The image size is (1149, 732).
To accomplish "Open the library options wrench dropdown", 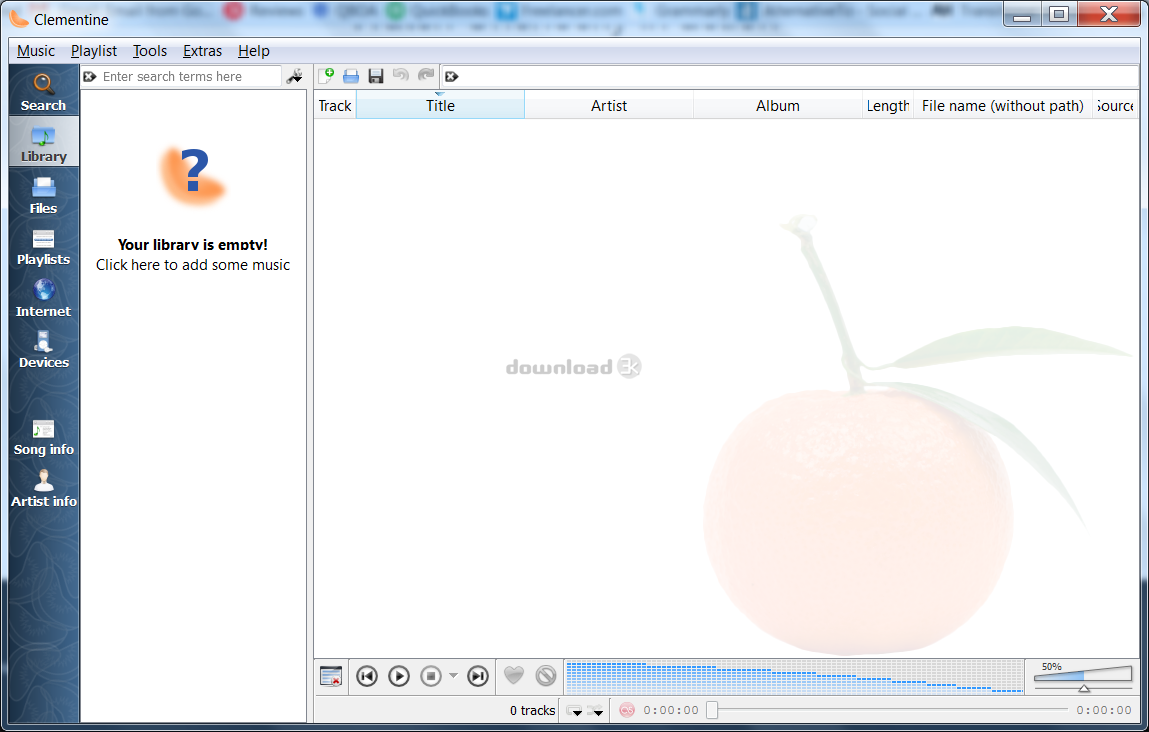I will pyautogui.click(x=294, y=77).
